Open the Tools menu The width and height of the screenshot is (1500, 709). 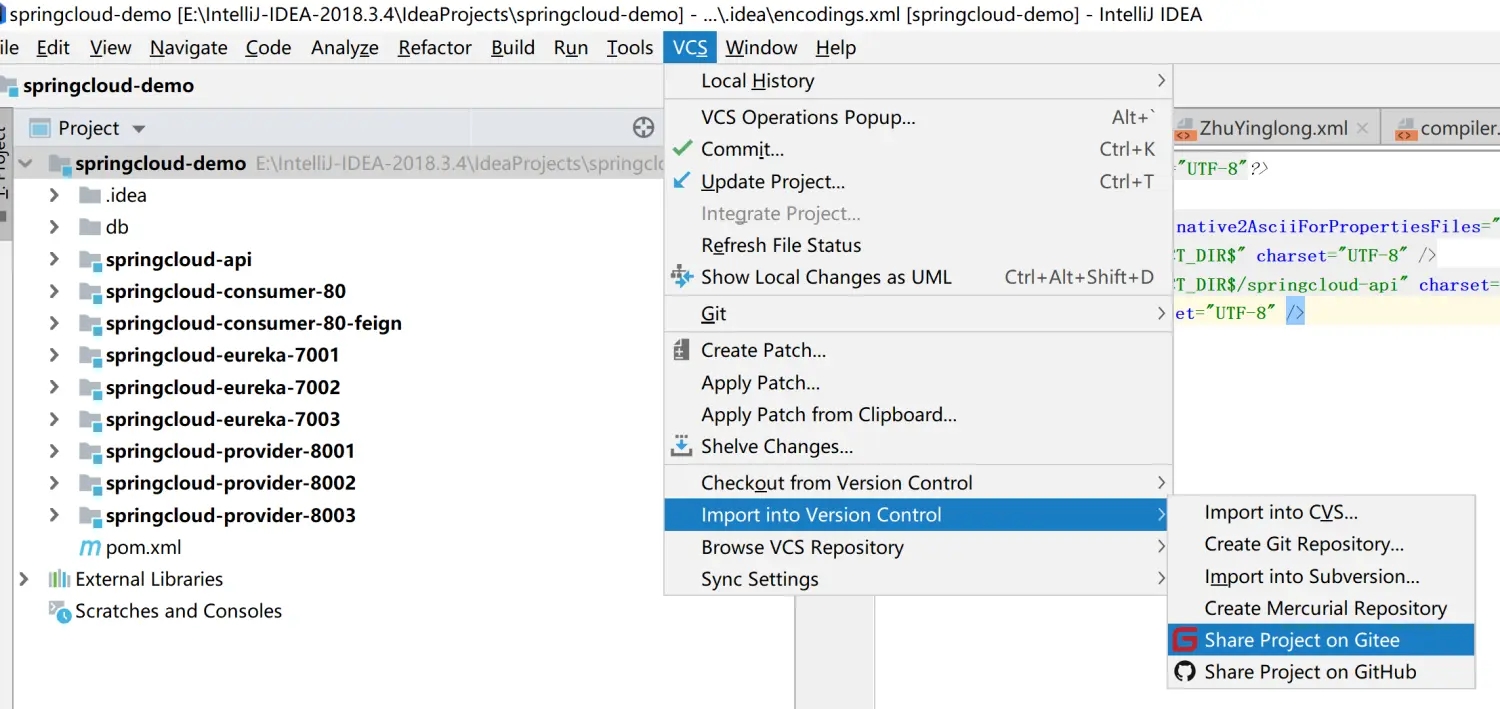point(630,48)
